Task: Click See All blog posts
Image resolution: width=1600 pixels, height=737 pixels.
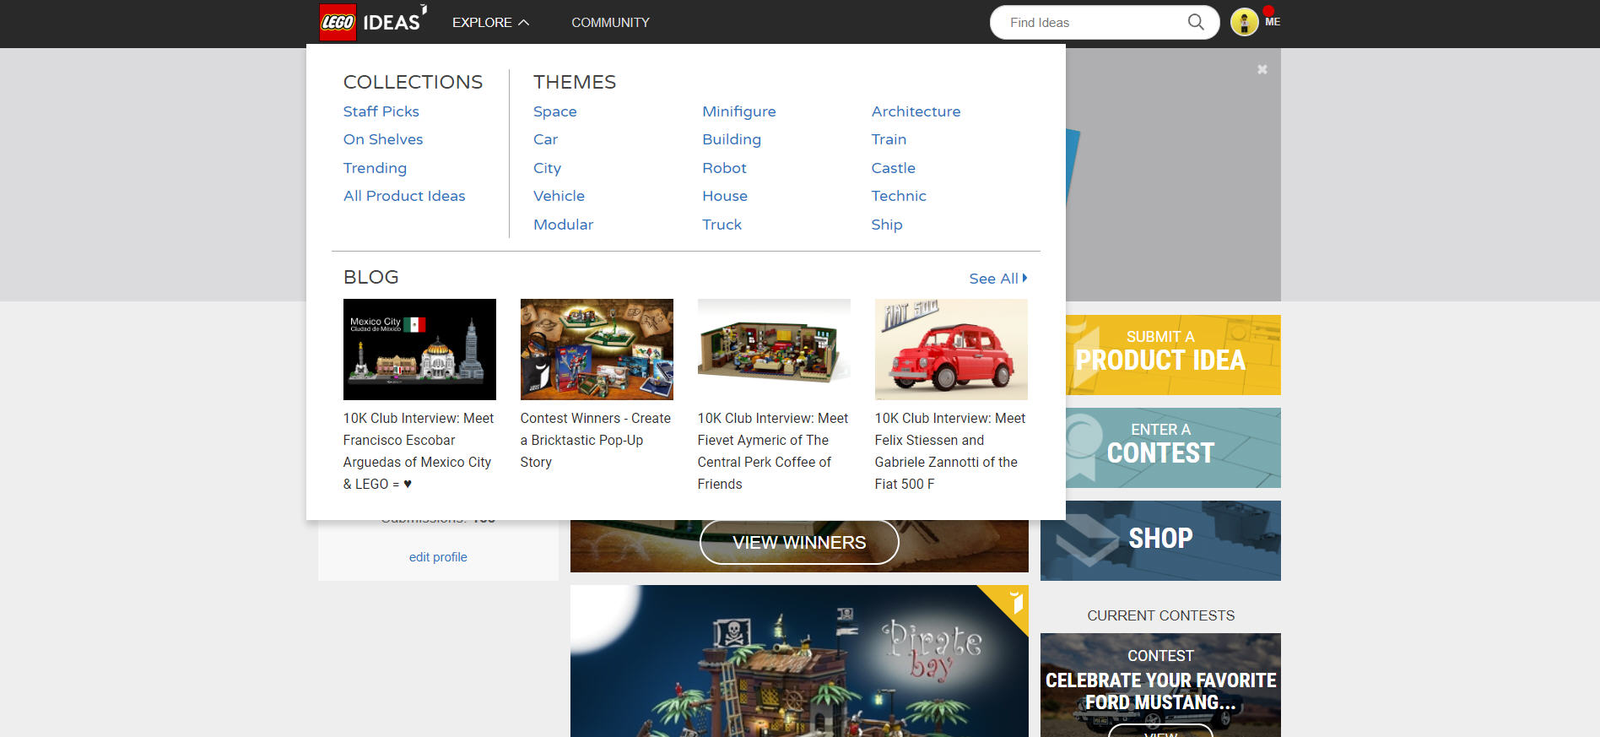Action: (x=997, y=278)
